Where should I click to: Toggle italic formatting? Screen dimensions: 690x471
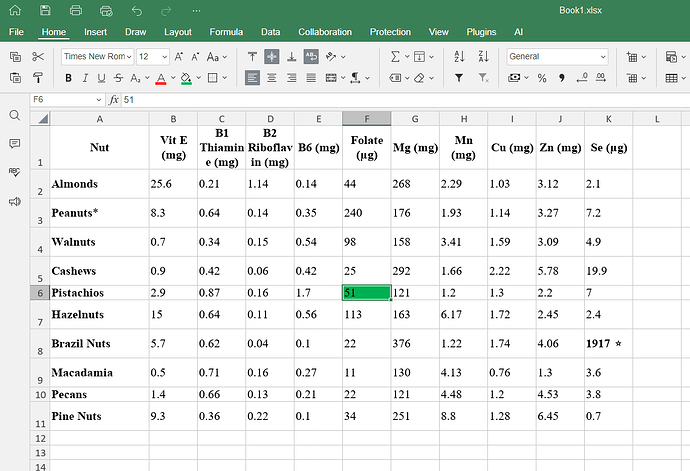coord(85,78)
